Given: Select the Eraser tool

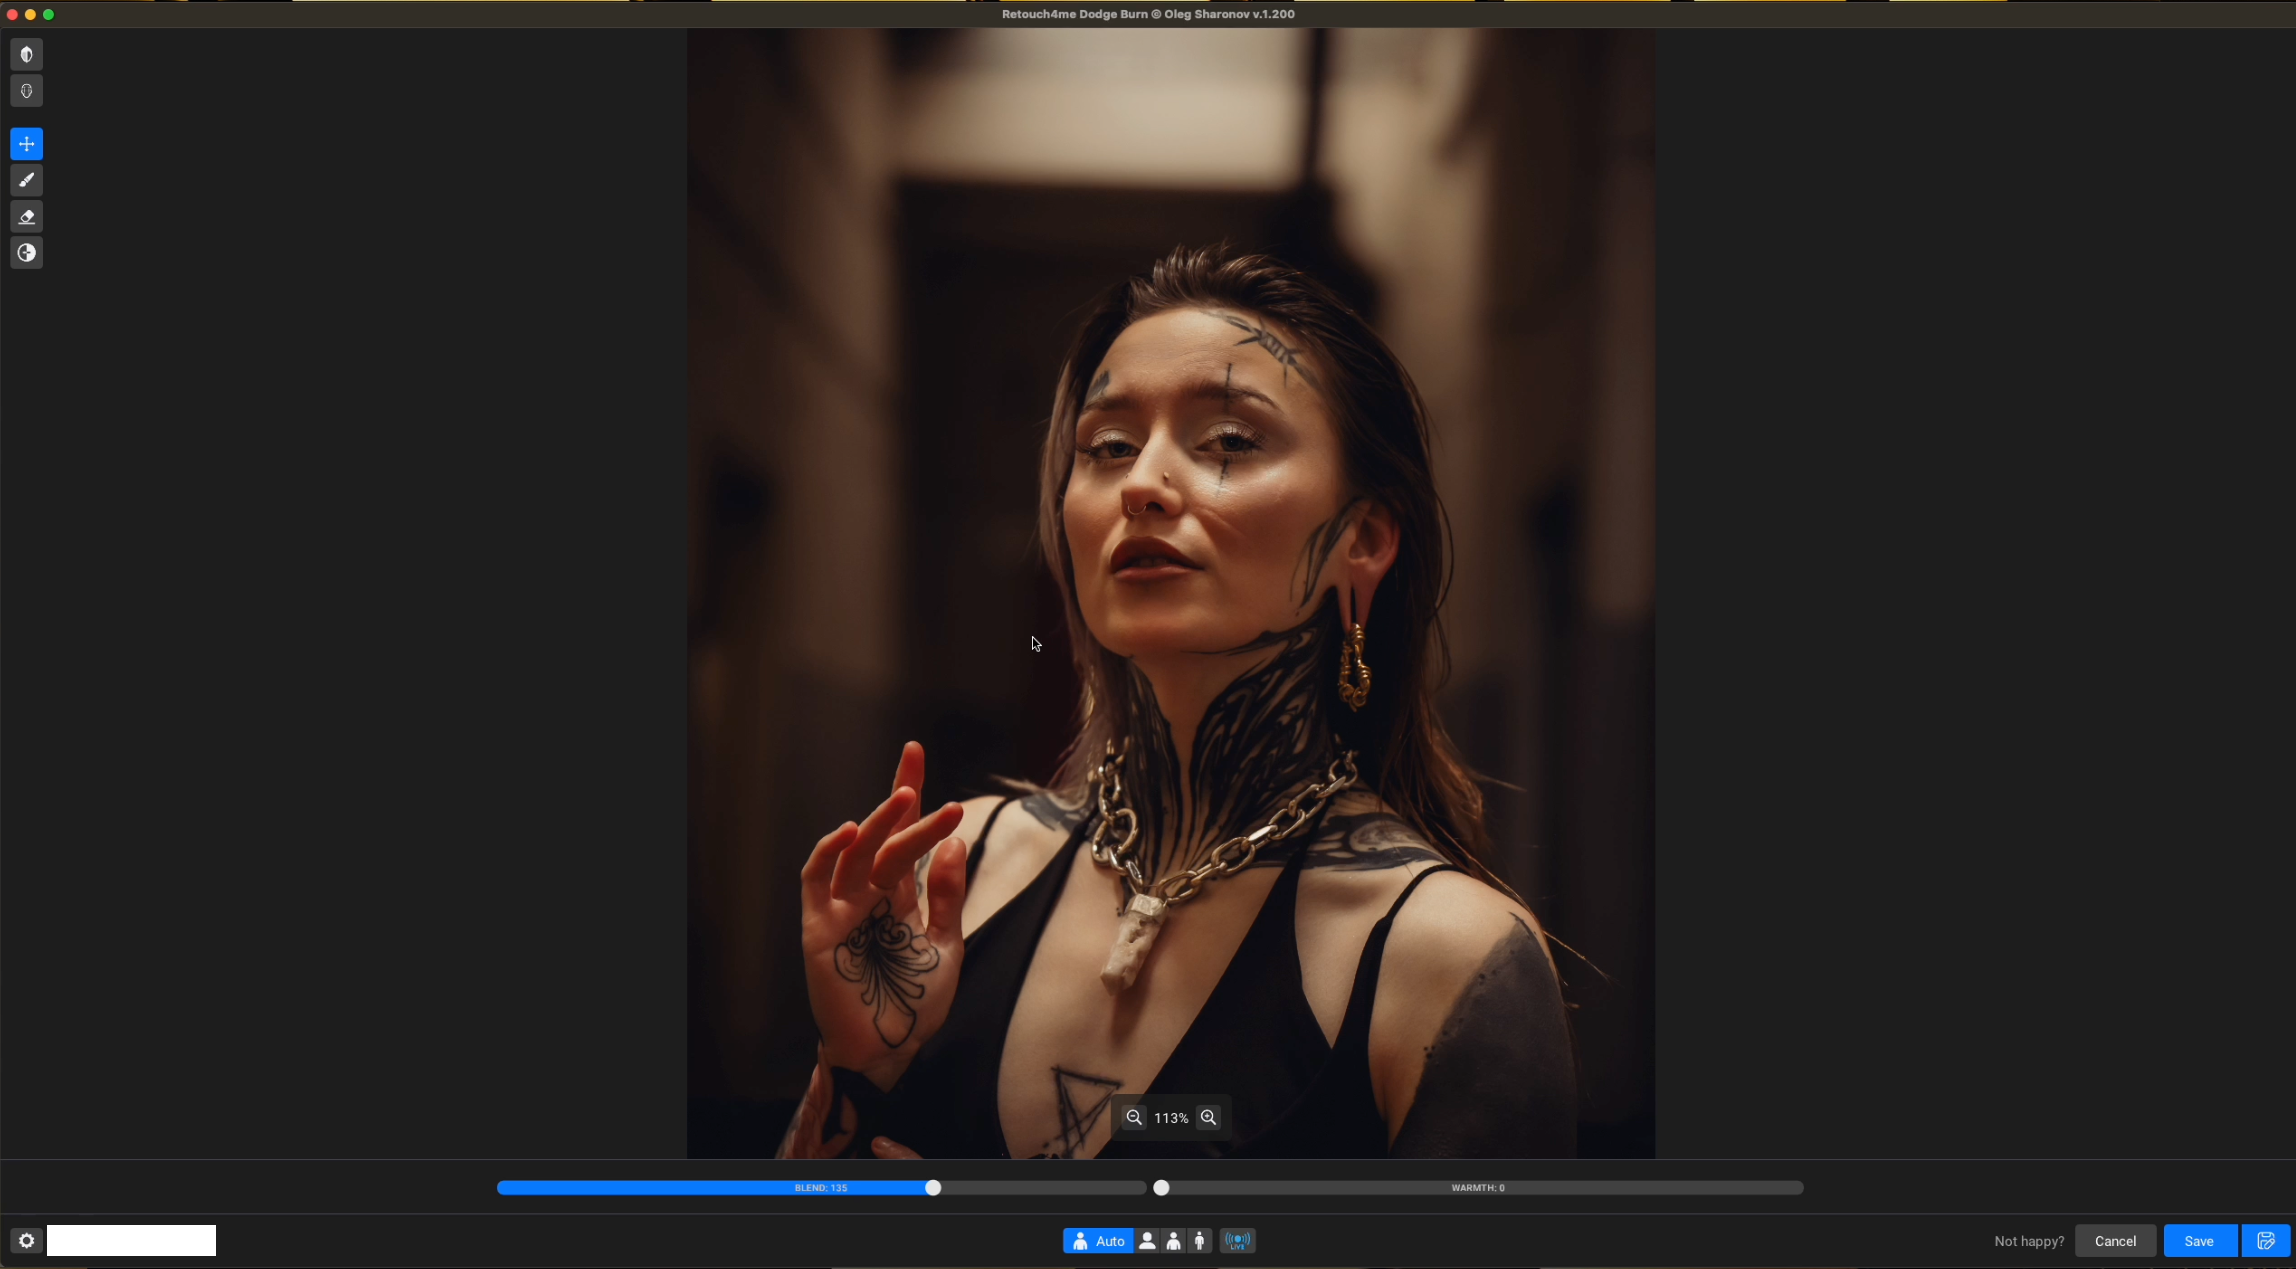Looking at the screenshot, I should tap(27, 217).
